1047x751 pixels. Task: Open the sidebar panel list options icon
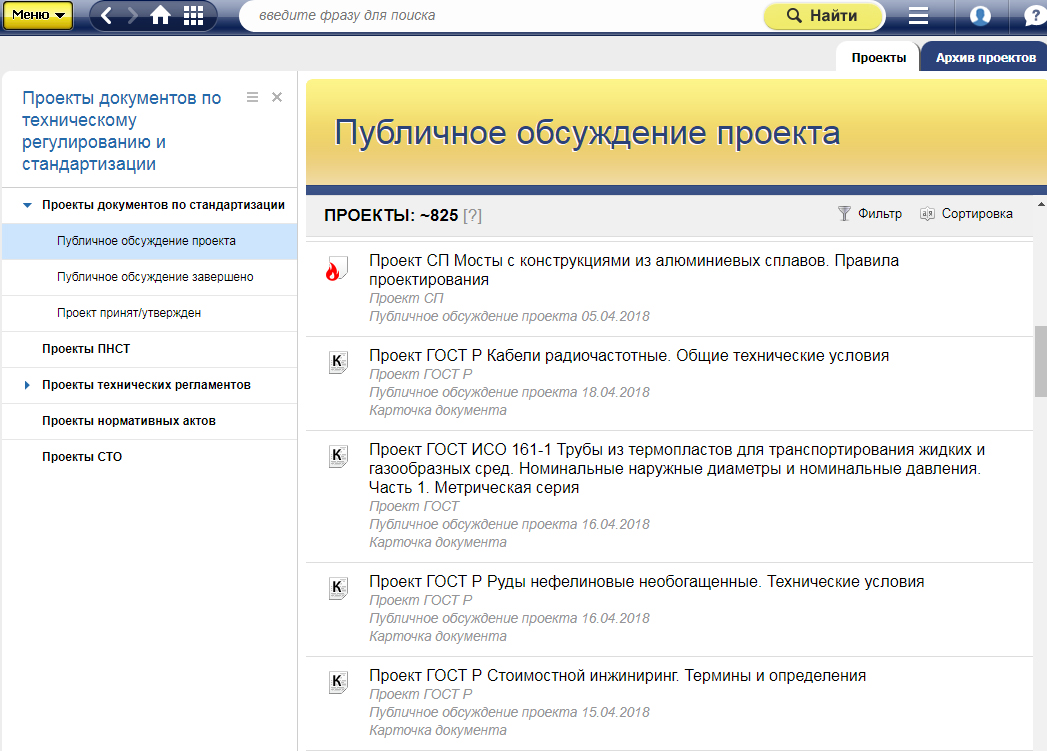[252, 97]
